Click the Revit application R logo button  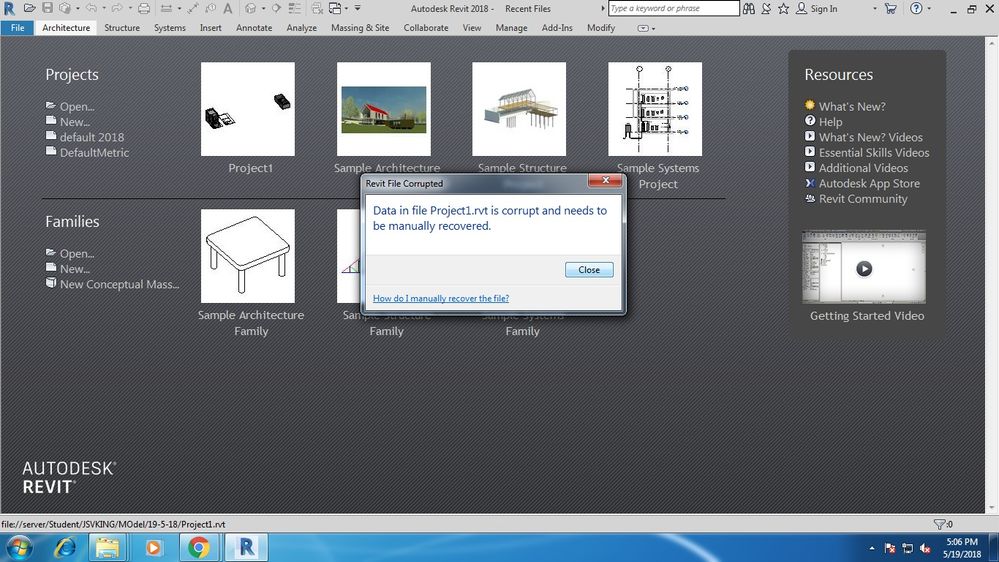tap(9, 9)
